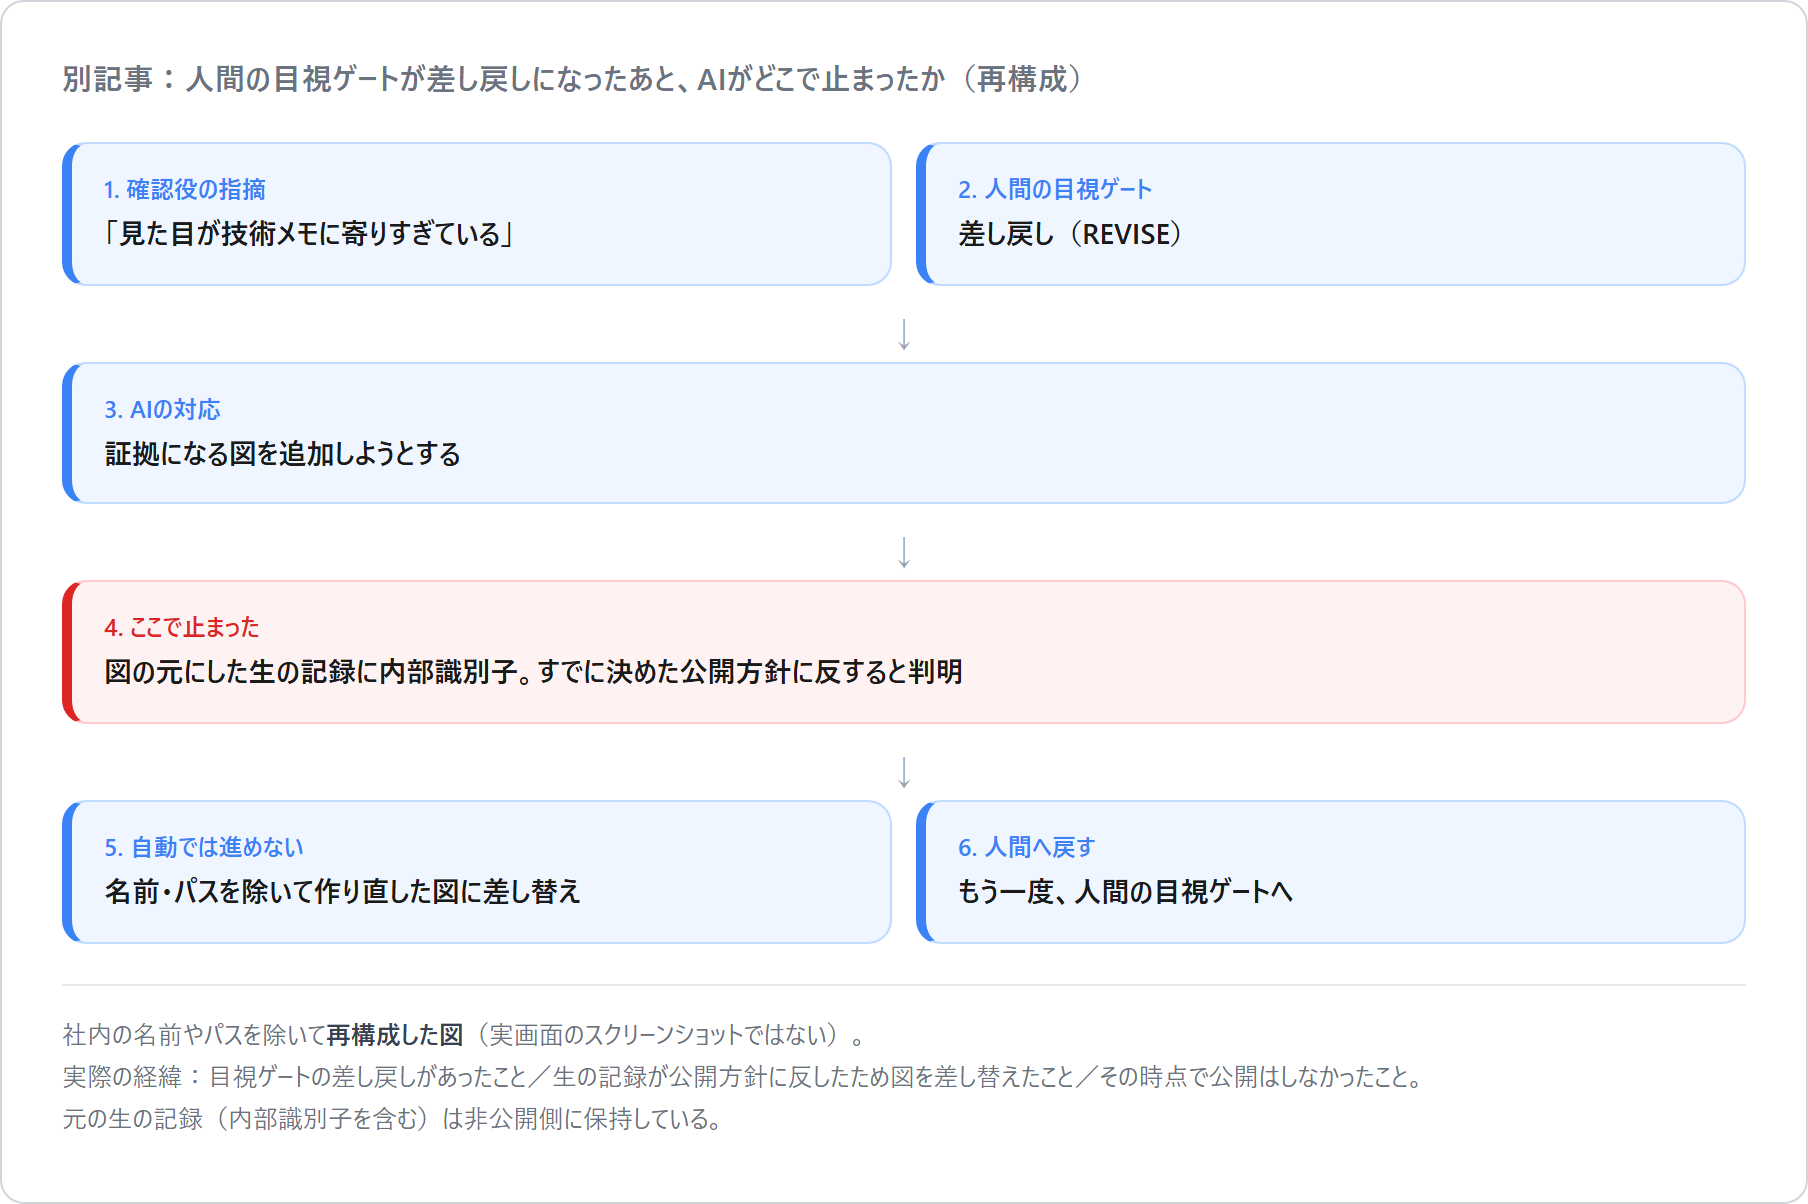Click the quote '見た目が技術メモに寄りすぎている'
Image resolution: width=1808 pixels, height=1204 pixels.
pyautogui.click(x=309, y=234)
